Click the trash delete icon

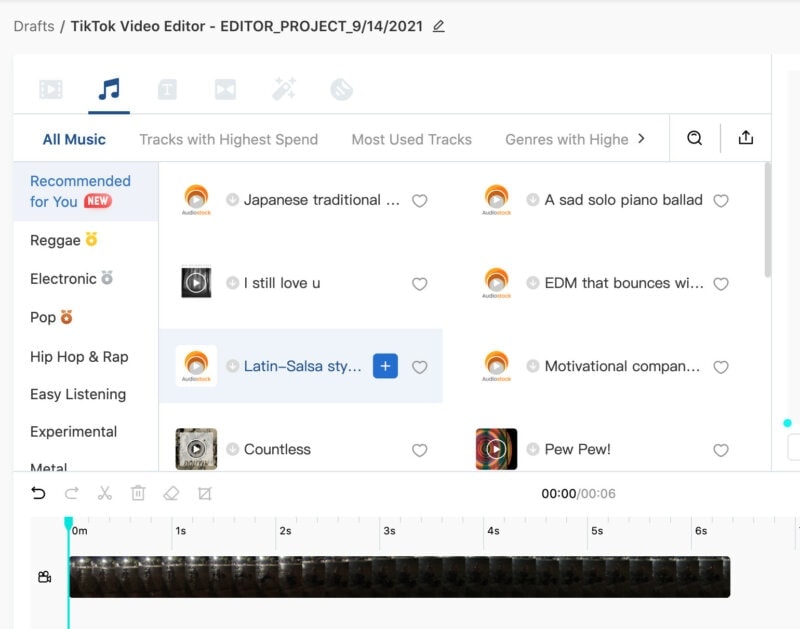tap(138, 493)
